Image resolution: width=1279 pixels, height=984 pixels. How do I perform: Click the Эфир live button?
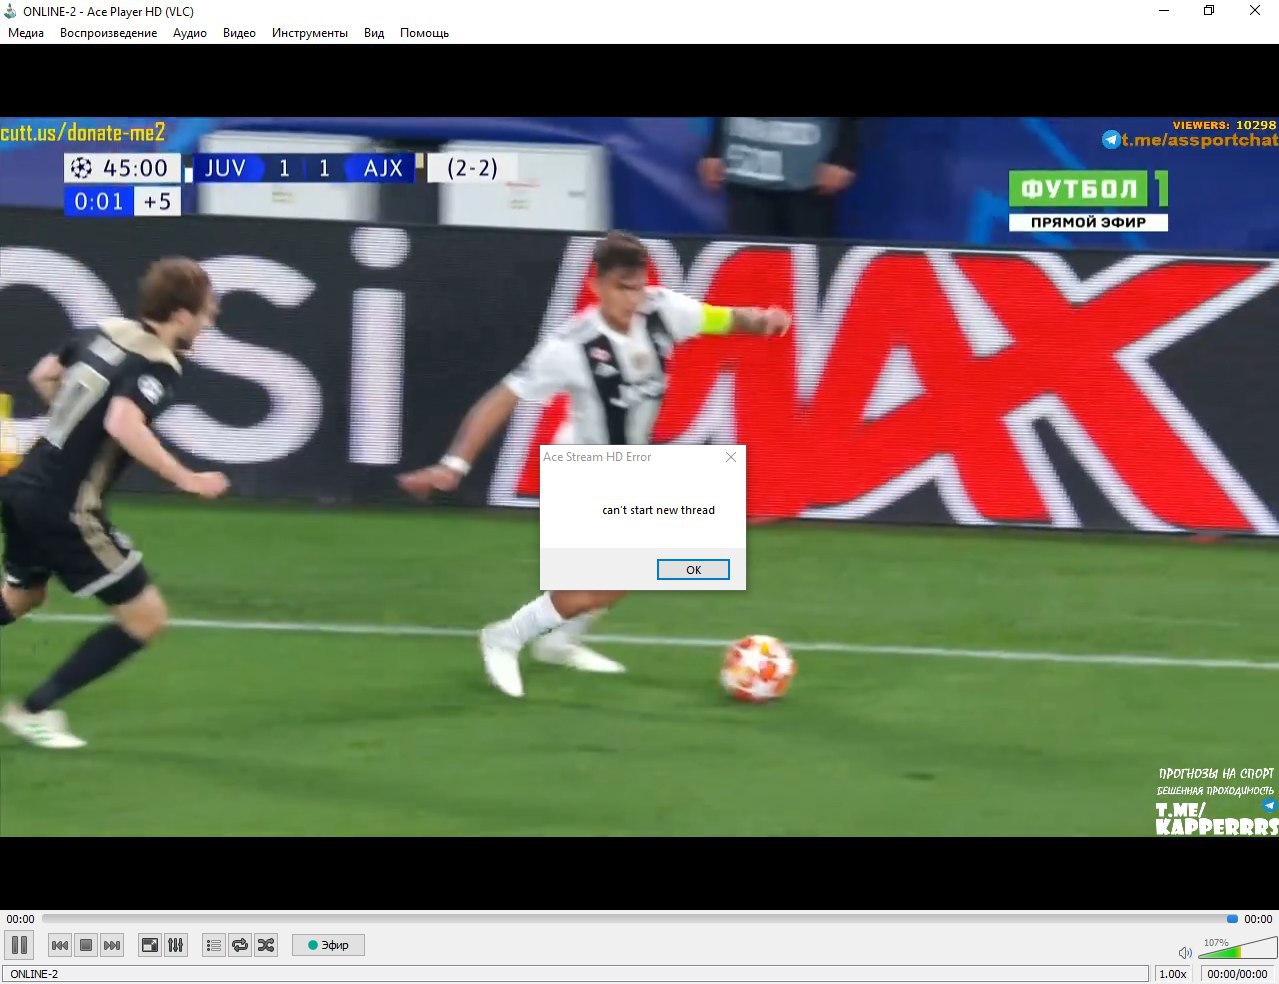tap(328, 945)
